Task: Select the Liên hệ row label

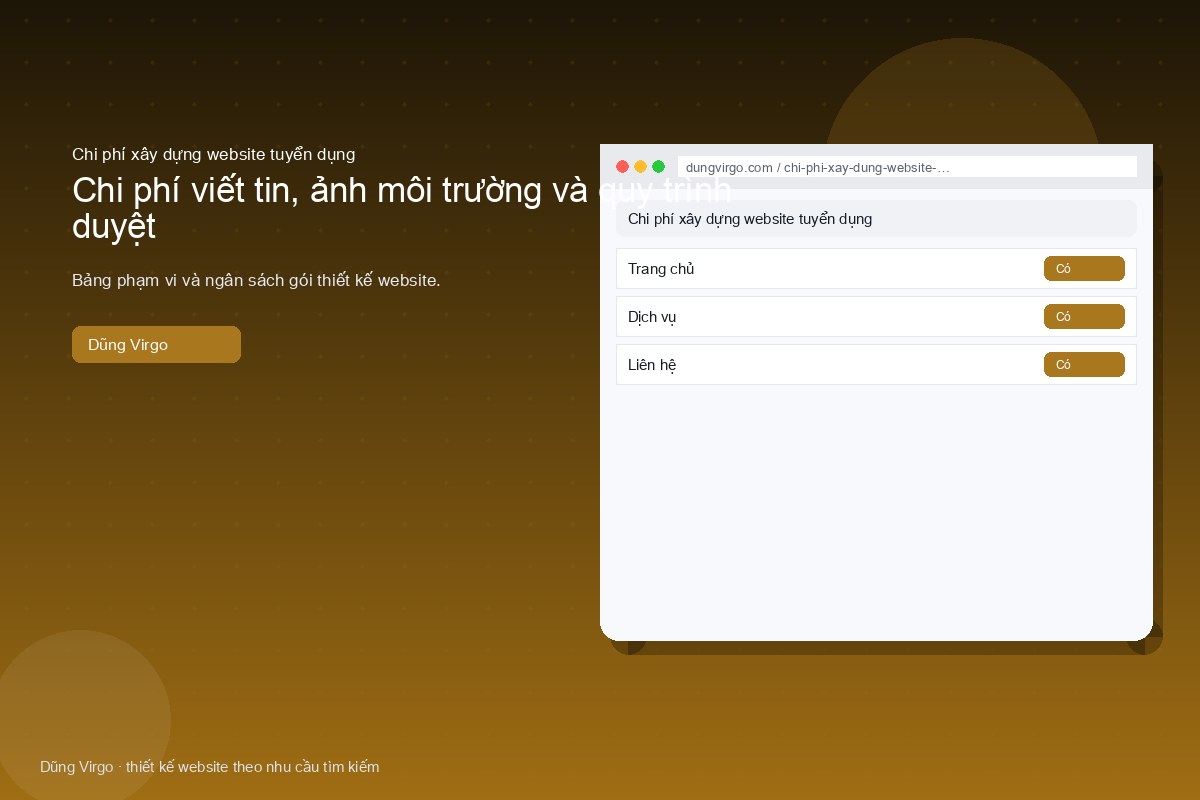Action: coord(652,365)
